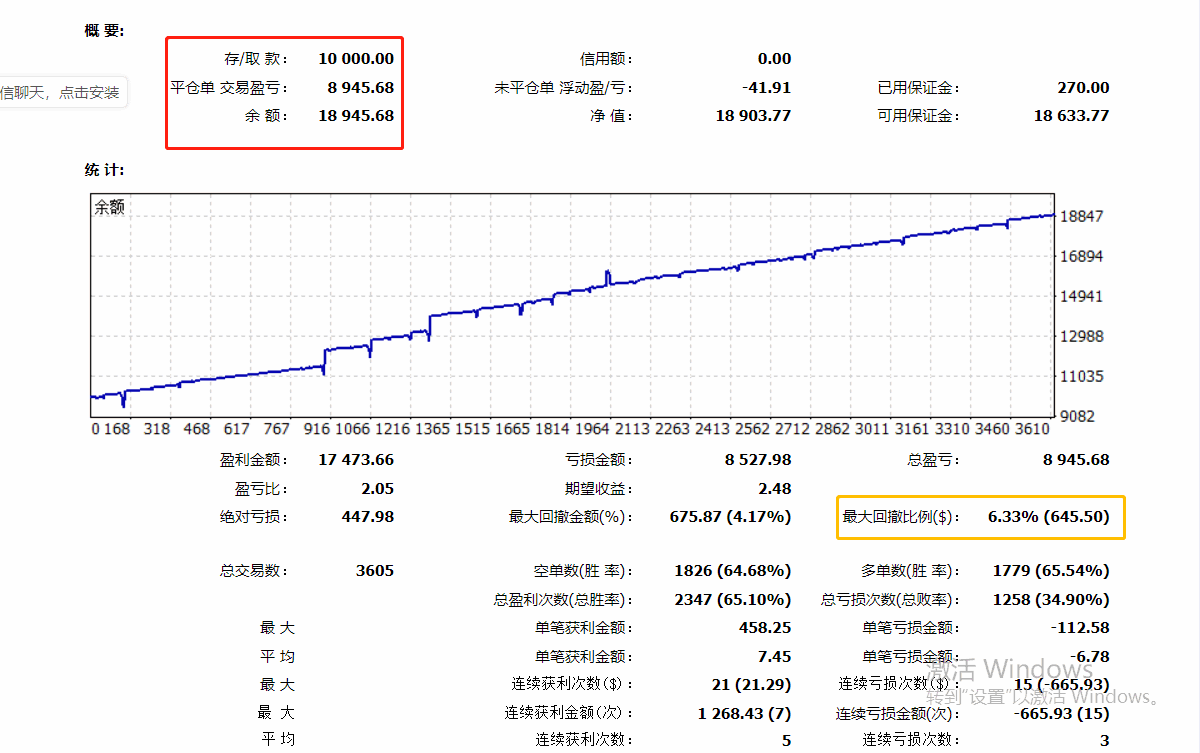The image size is (1200, 753).
Task: Click the 绝对亏损 label
Action: click(x=254, y=517)
